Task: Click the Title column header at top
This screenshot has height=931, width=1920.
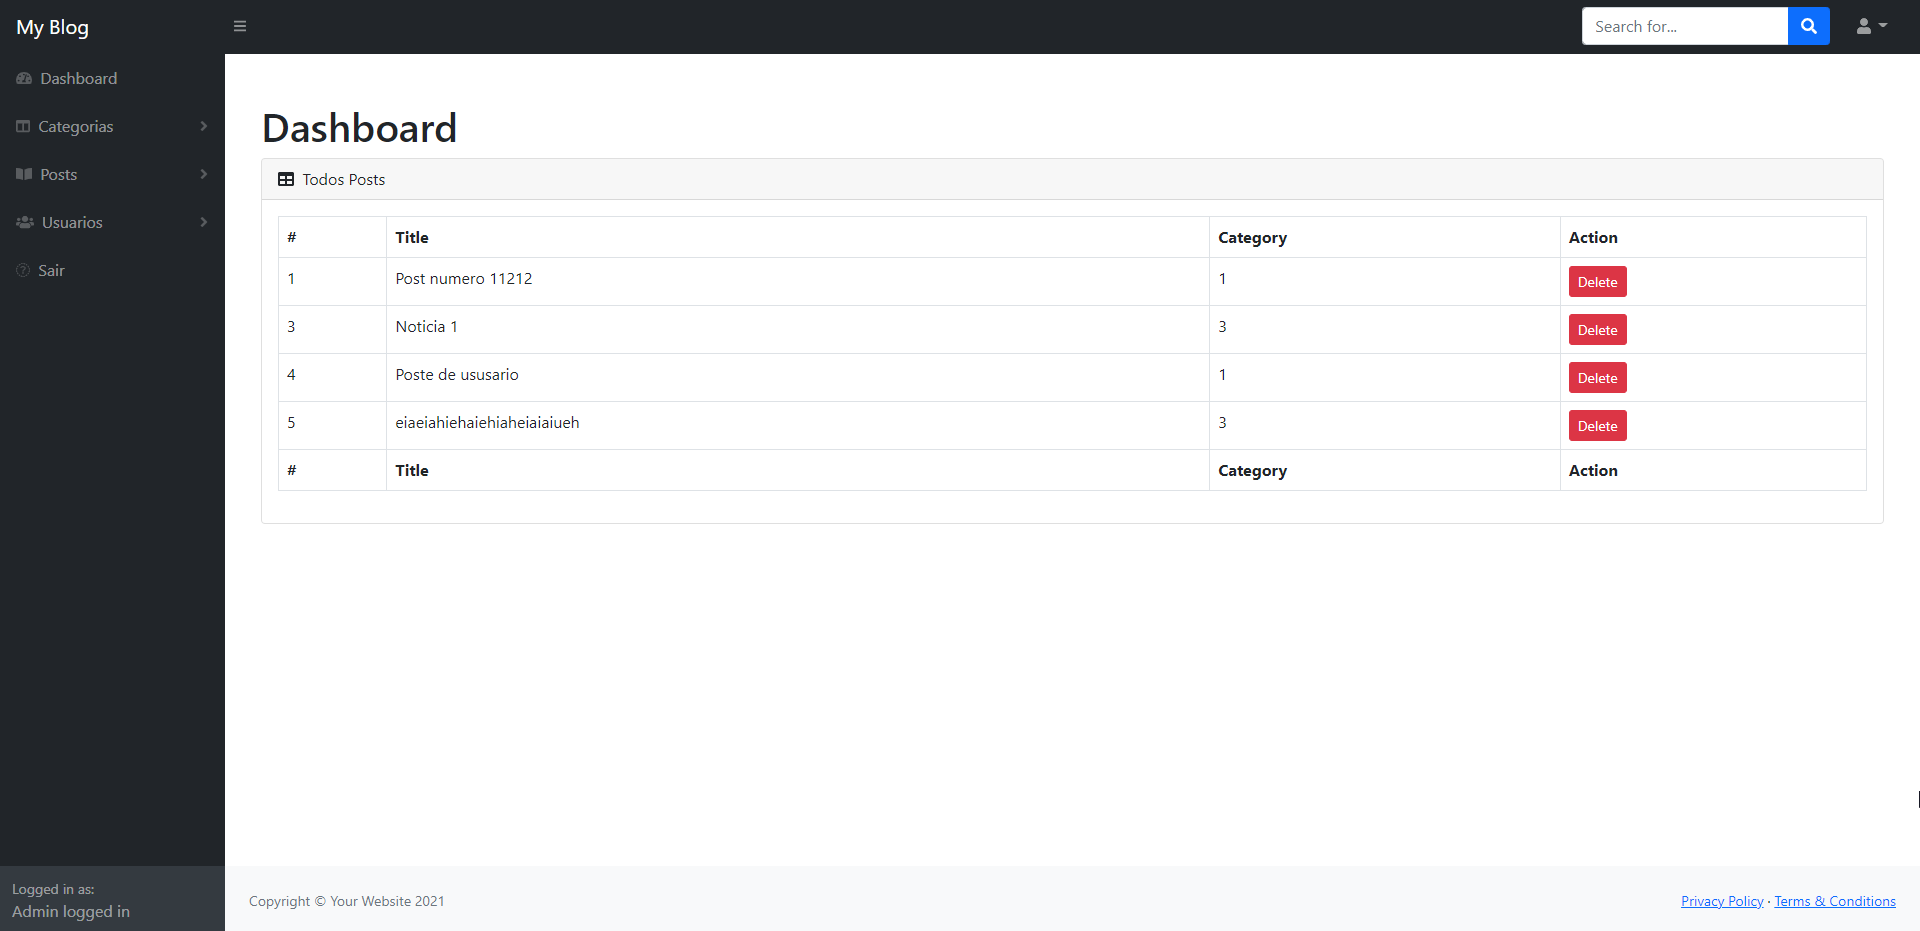Action: (797, 237)
